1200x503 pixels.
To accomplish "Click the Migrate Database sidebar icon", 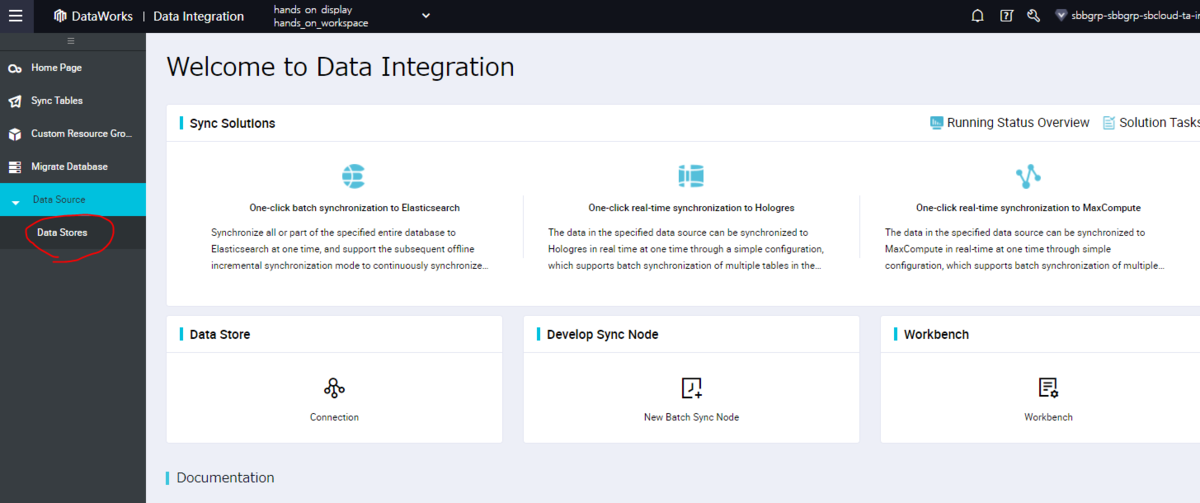I will pos(15,167).
